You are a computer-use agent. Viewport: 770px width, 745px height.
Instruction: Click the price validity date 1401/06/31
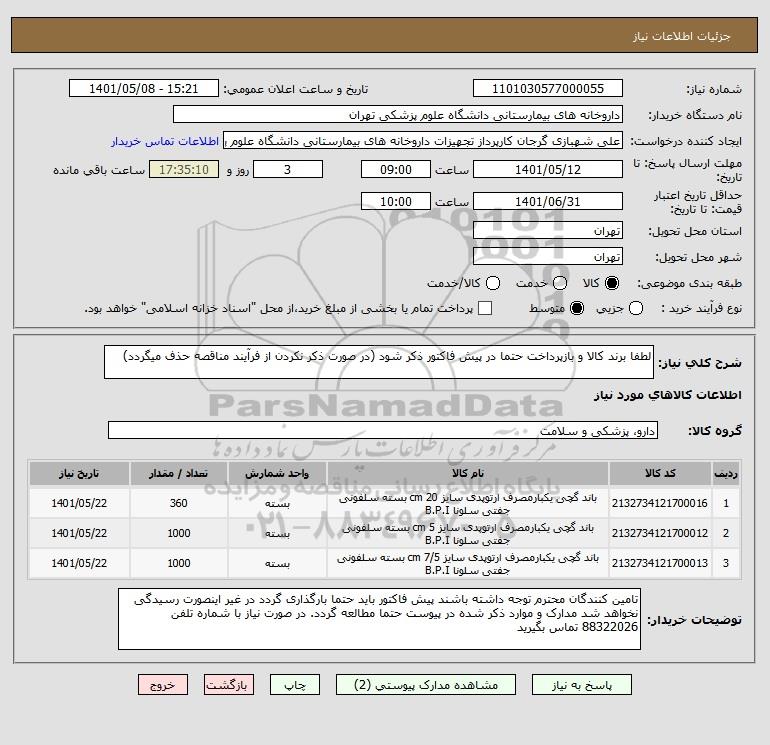click(548, 201)
